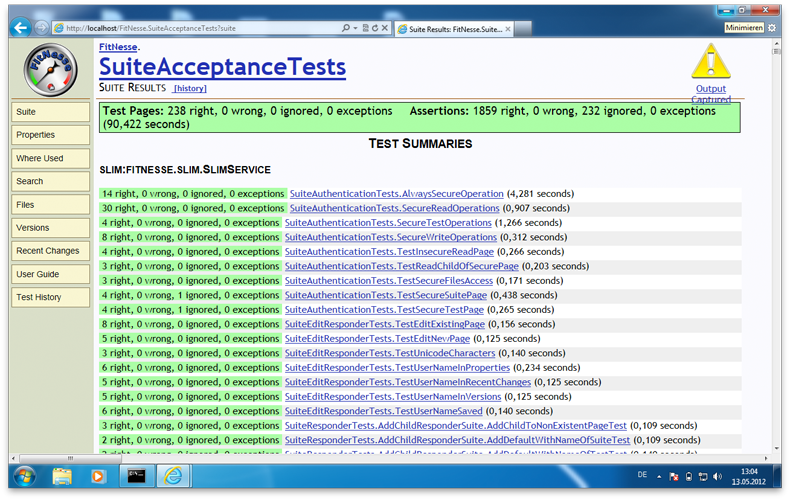Open SuiteAuthenticationTests.SecureReadOperations link
Screen dimensions: 790x500
click(394, 208)
